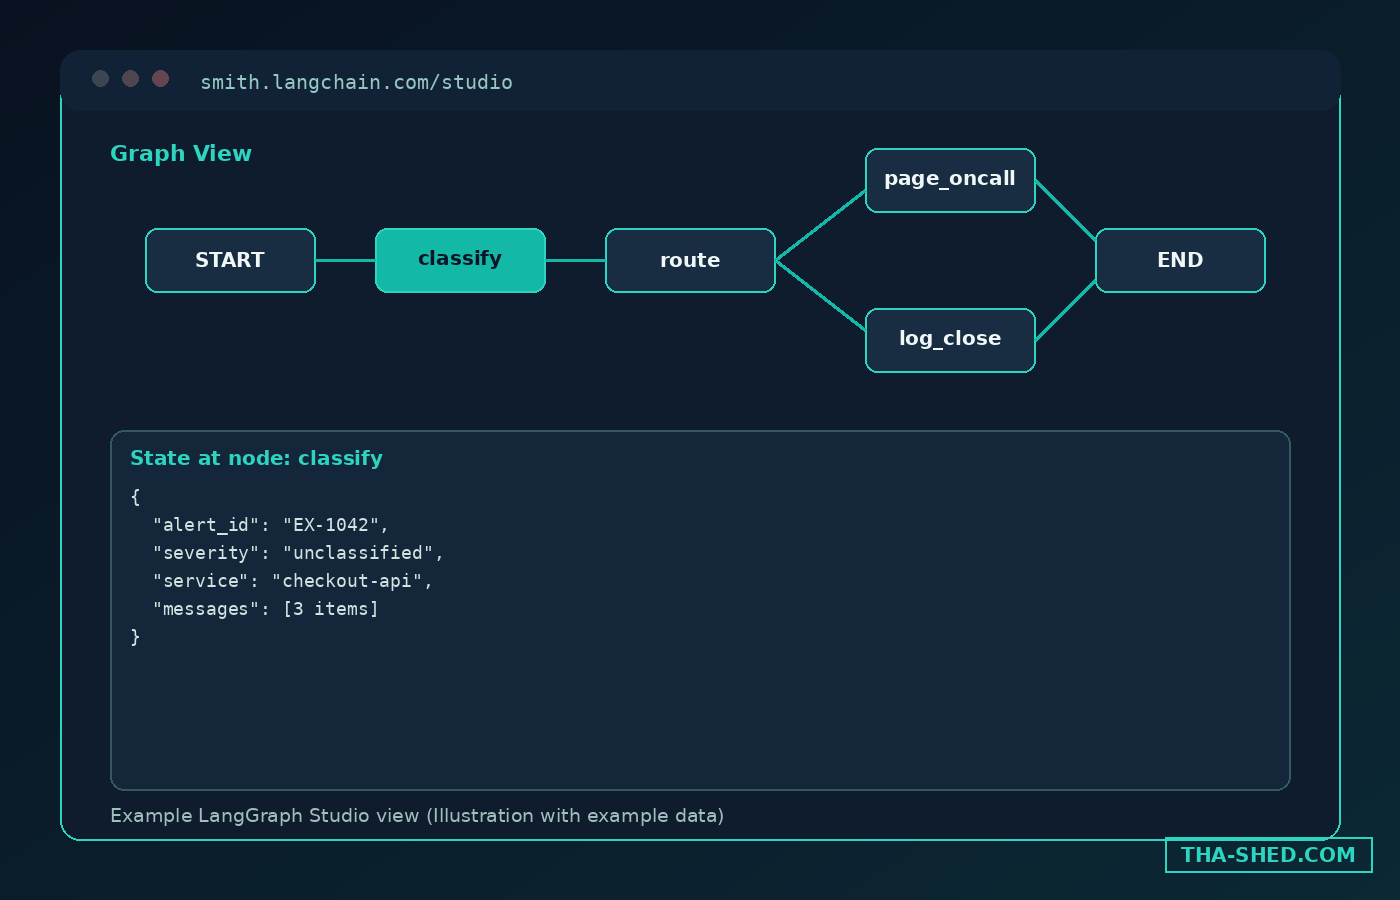Click the smith.langchain.com/studio address text

[356, 82]
